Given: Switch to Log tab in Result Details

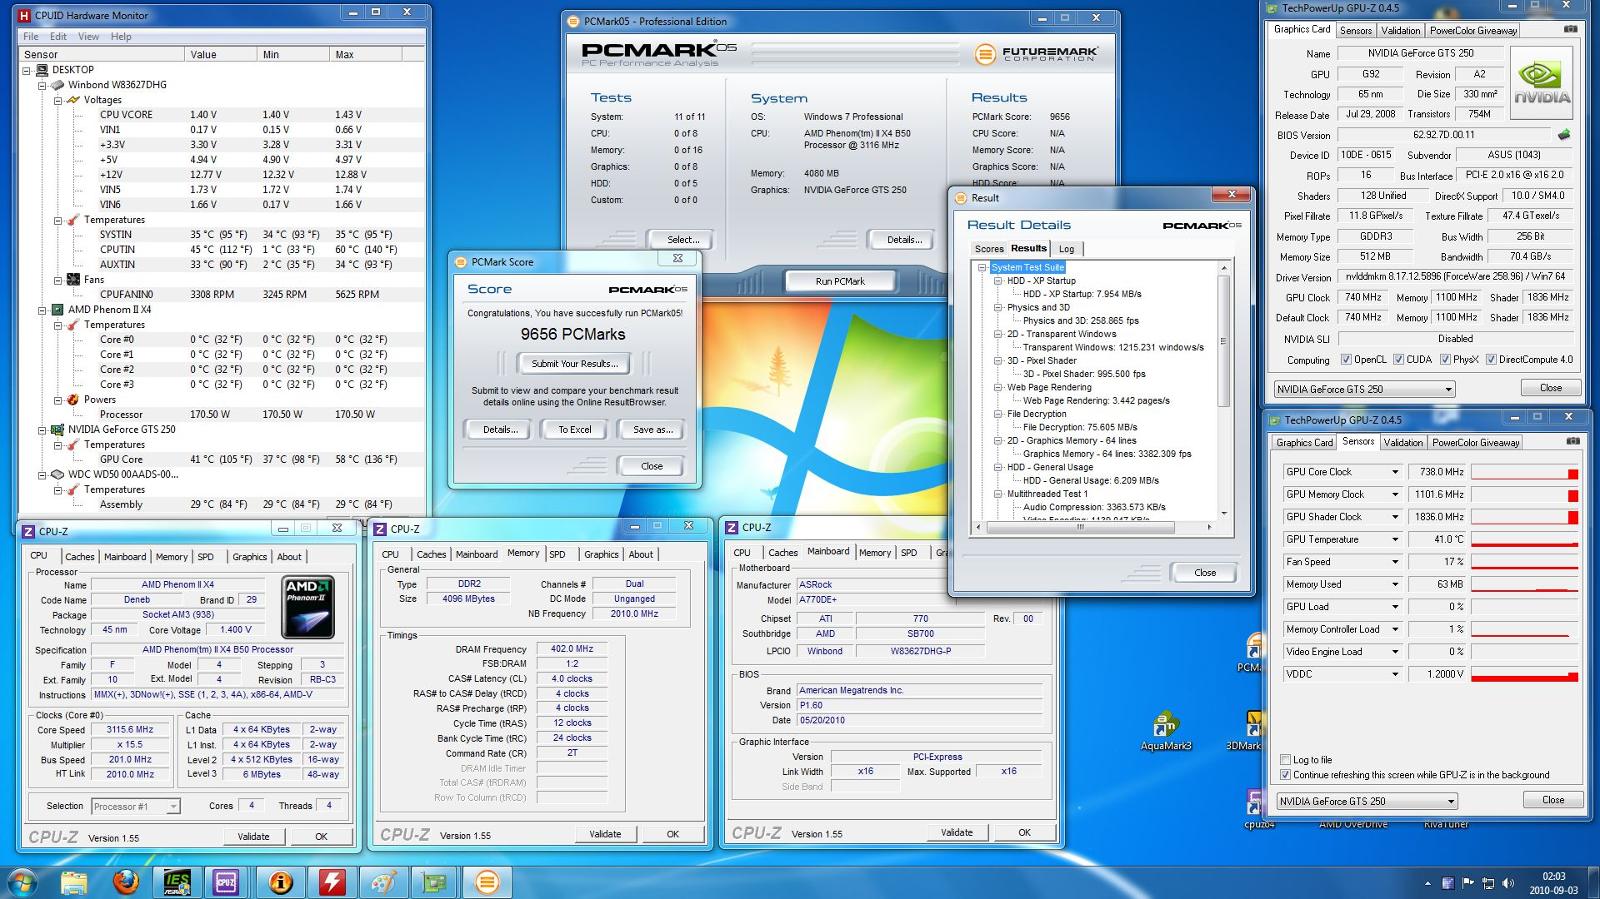Looking at the screenshot, I should click(x=1067, y=249).
